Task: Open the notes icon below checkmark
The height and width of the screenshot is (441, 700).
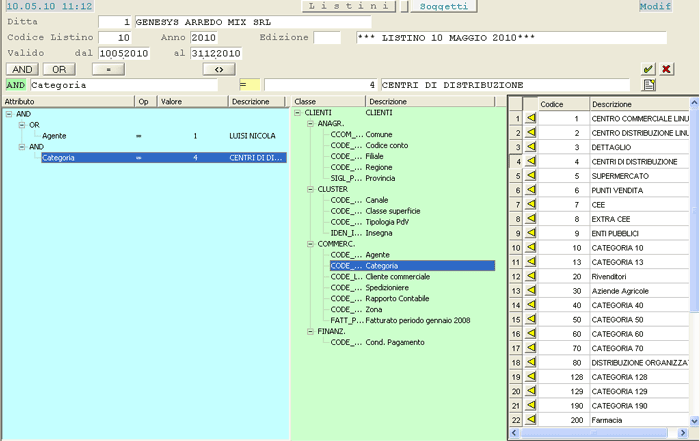Action: (649, 85)
